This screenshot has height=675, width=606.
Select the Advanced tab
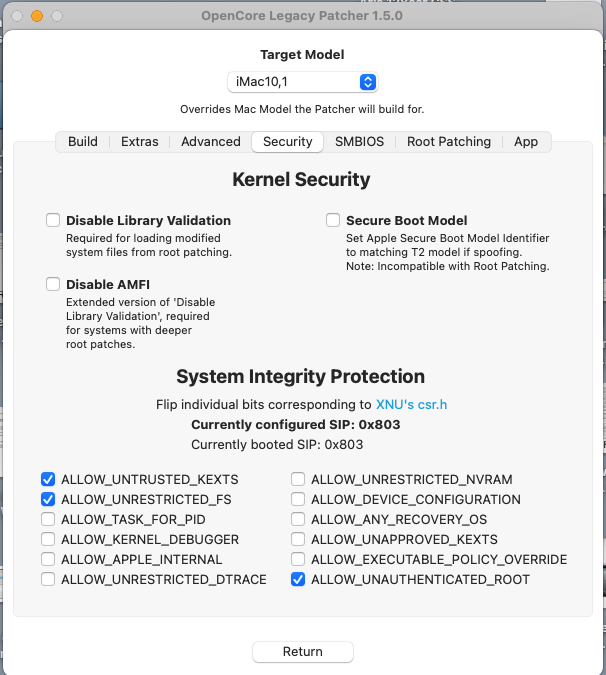click(210, 142)
